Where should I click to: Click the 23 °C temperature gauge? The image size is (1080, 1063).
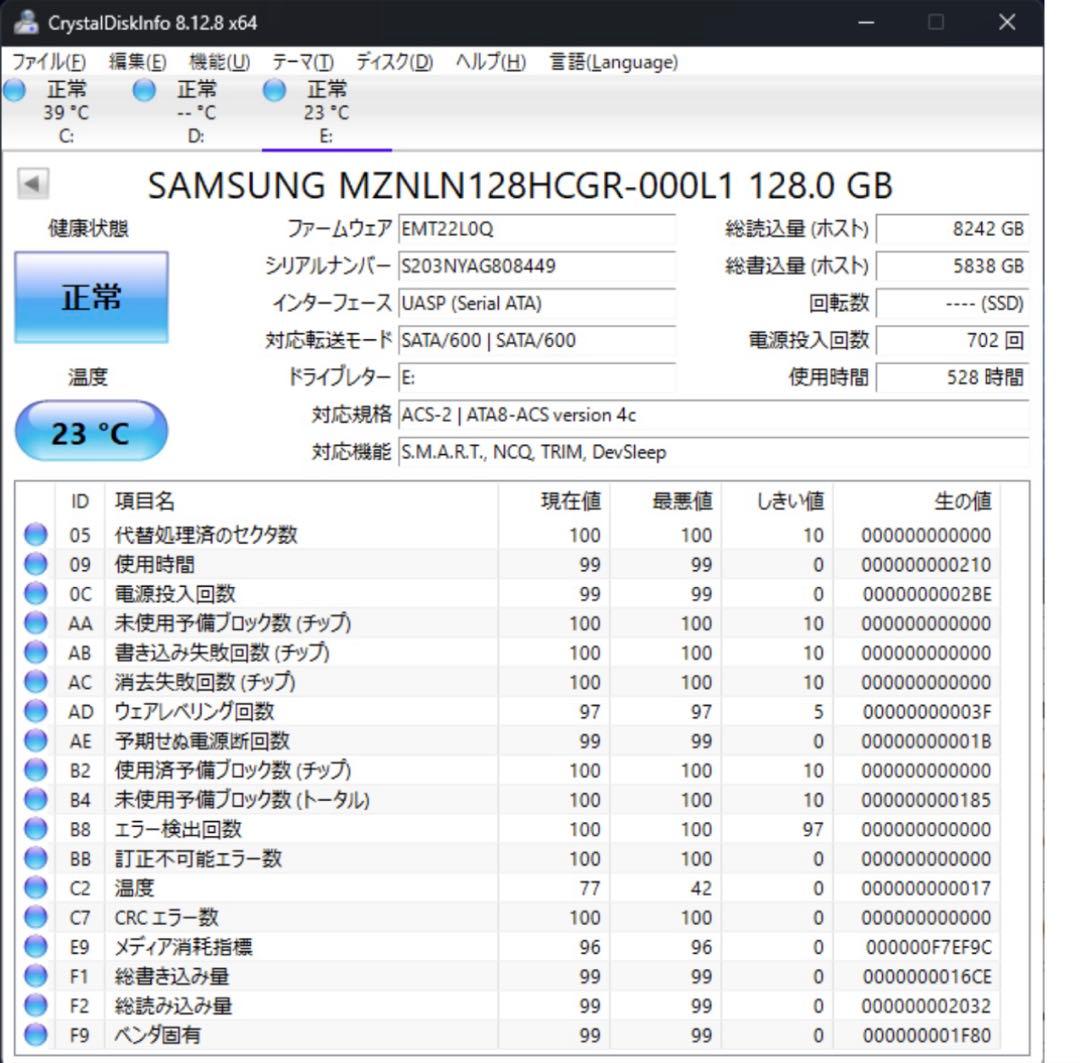tap(91, 429)
